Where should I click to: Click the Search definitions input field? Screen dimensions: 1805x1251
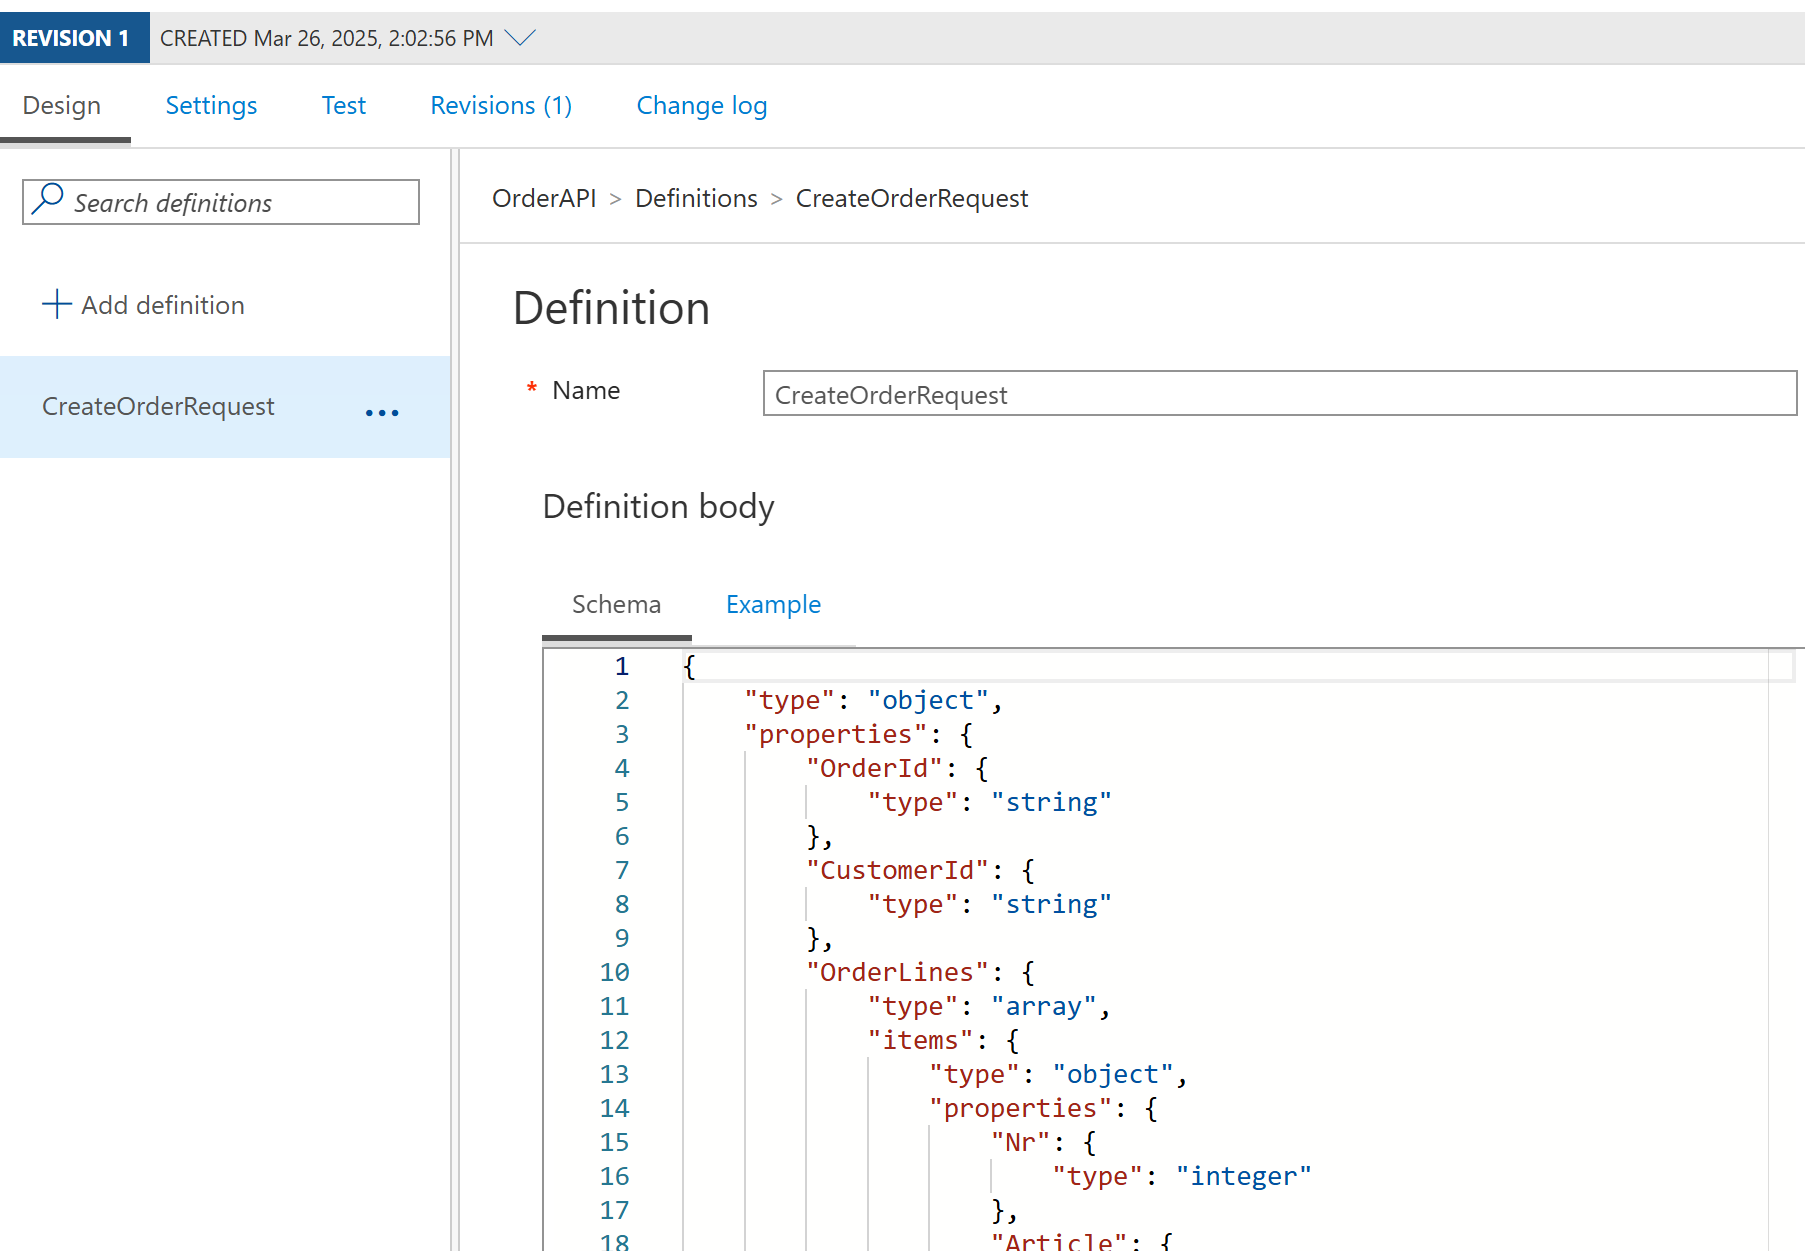(221, 202)
